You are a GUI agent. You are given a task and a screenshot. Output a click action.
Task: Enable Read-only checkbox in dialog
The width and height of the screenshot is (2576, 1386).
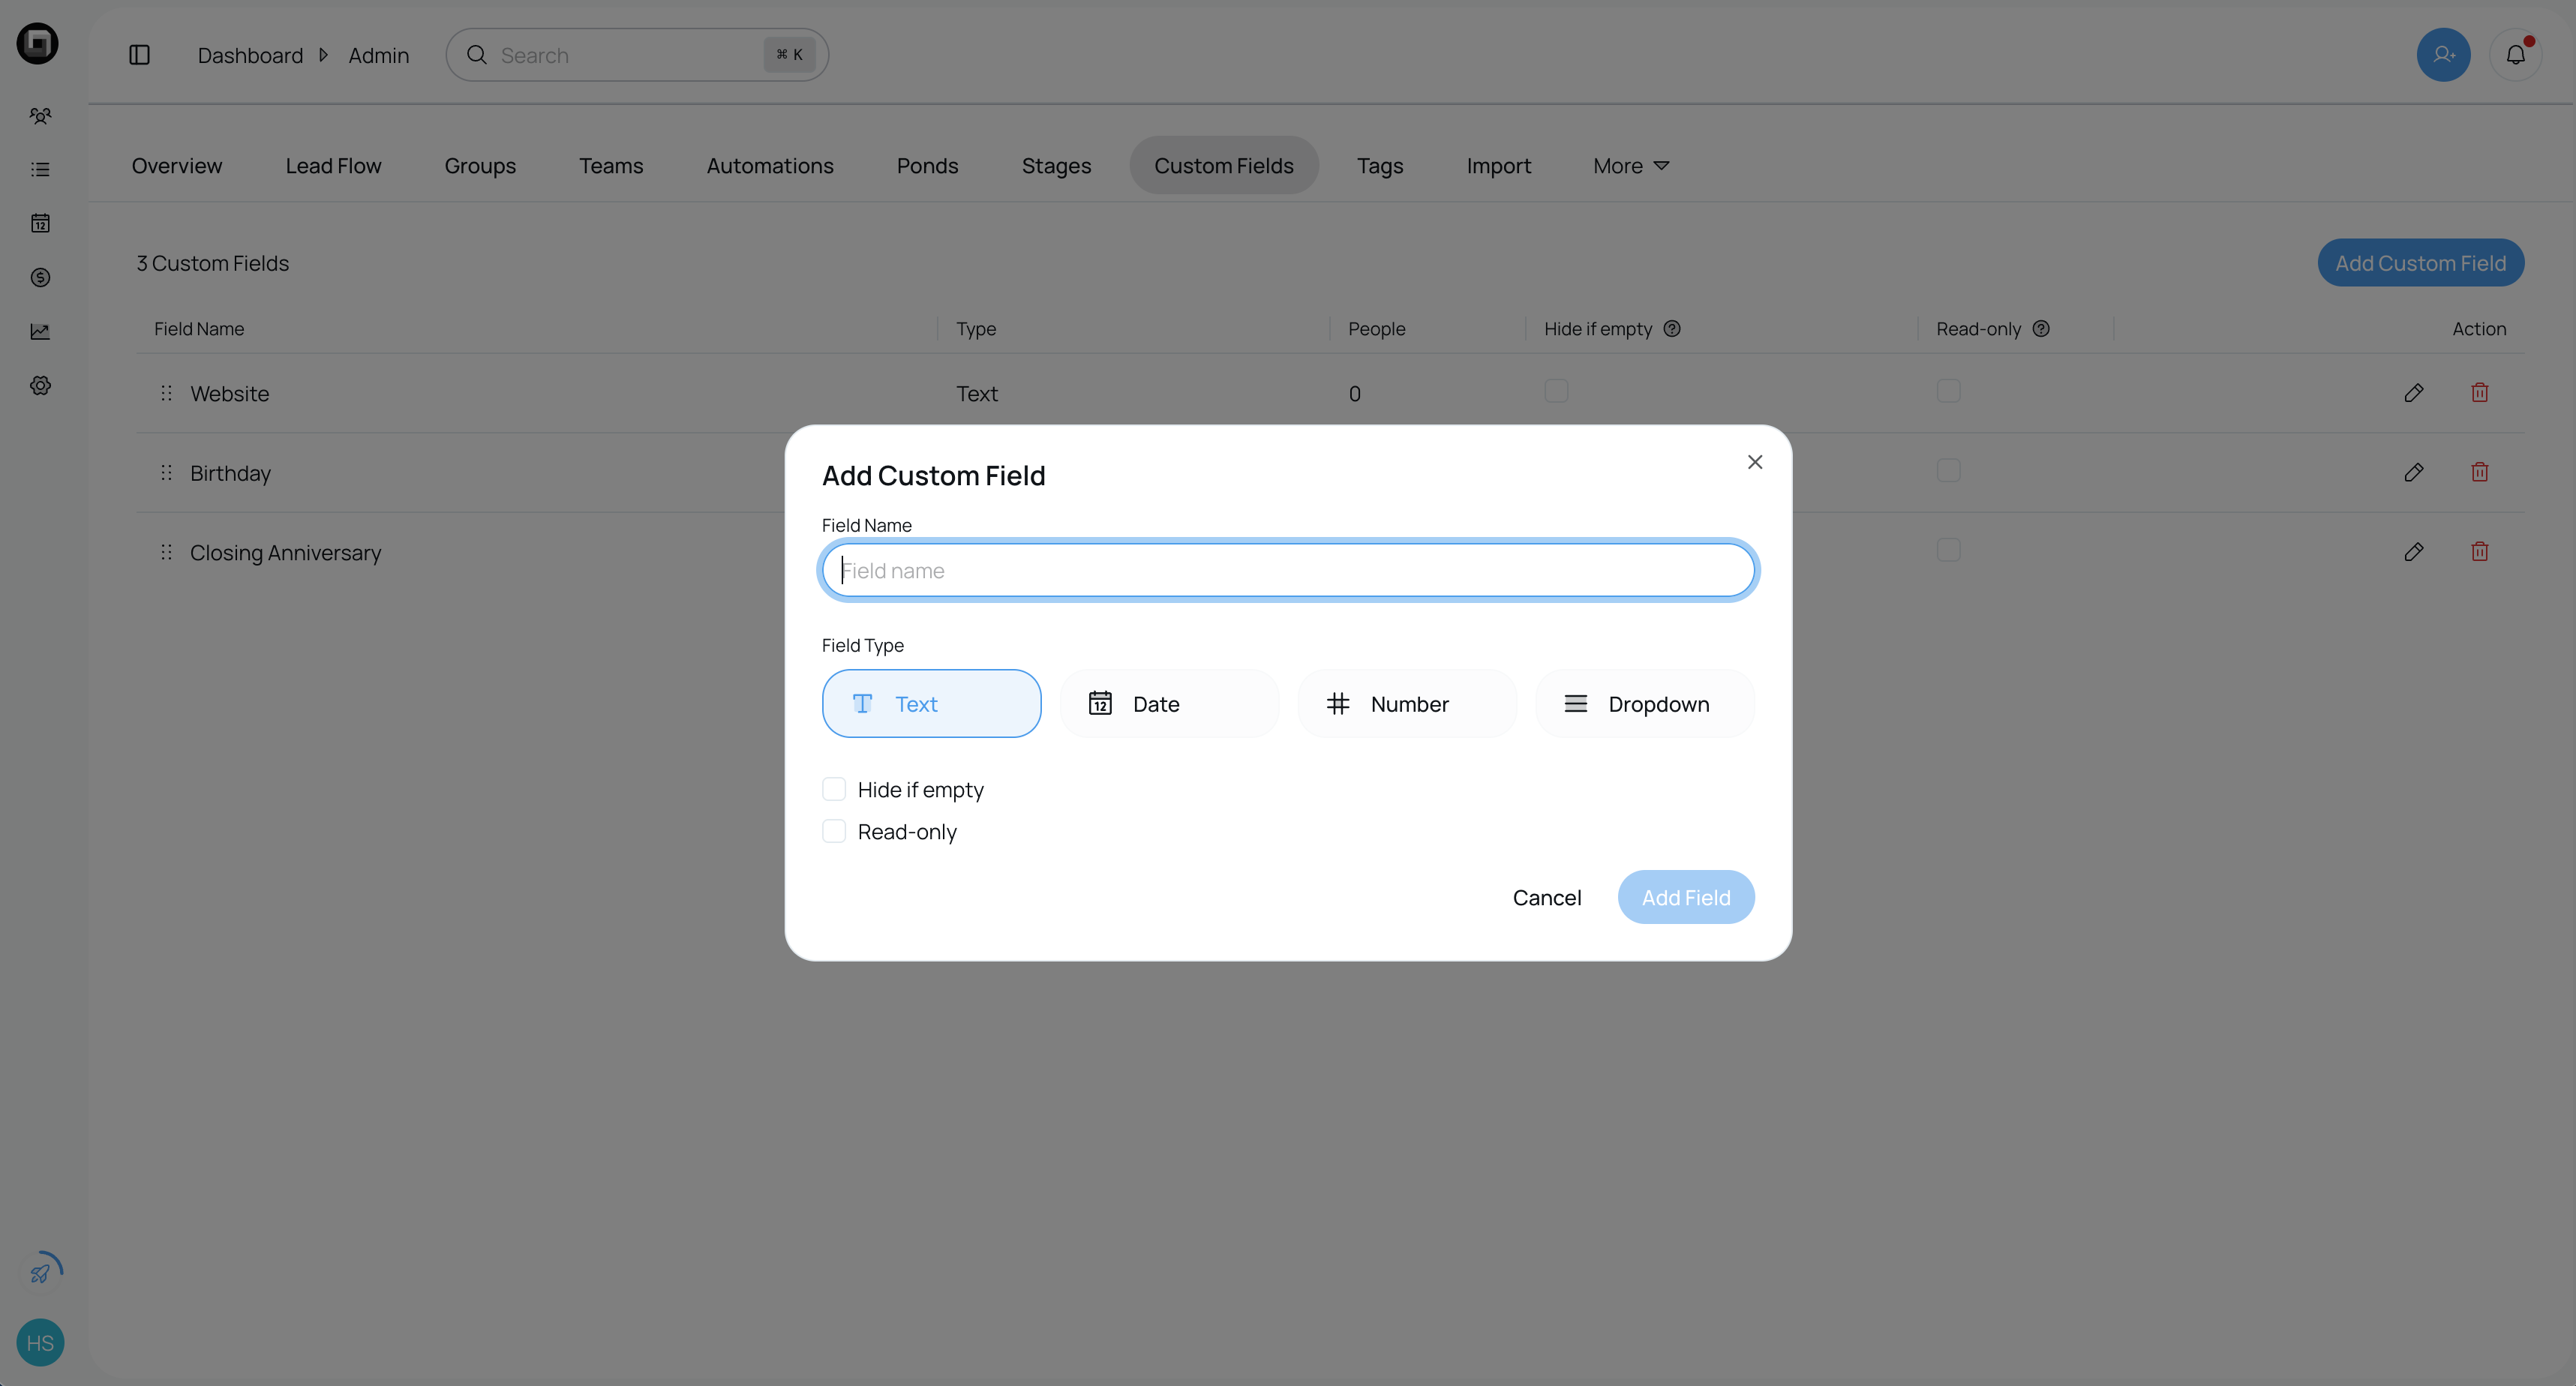(x=834, y=832)
